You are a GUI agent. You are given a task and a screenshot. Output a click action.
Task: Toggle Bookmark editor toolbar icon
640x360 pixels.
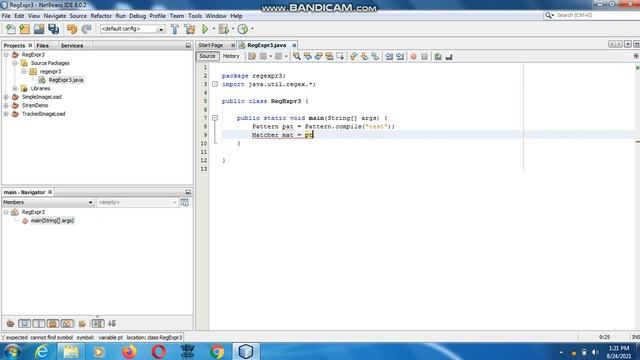375,57
